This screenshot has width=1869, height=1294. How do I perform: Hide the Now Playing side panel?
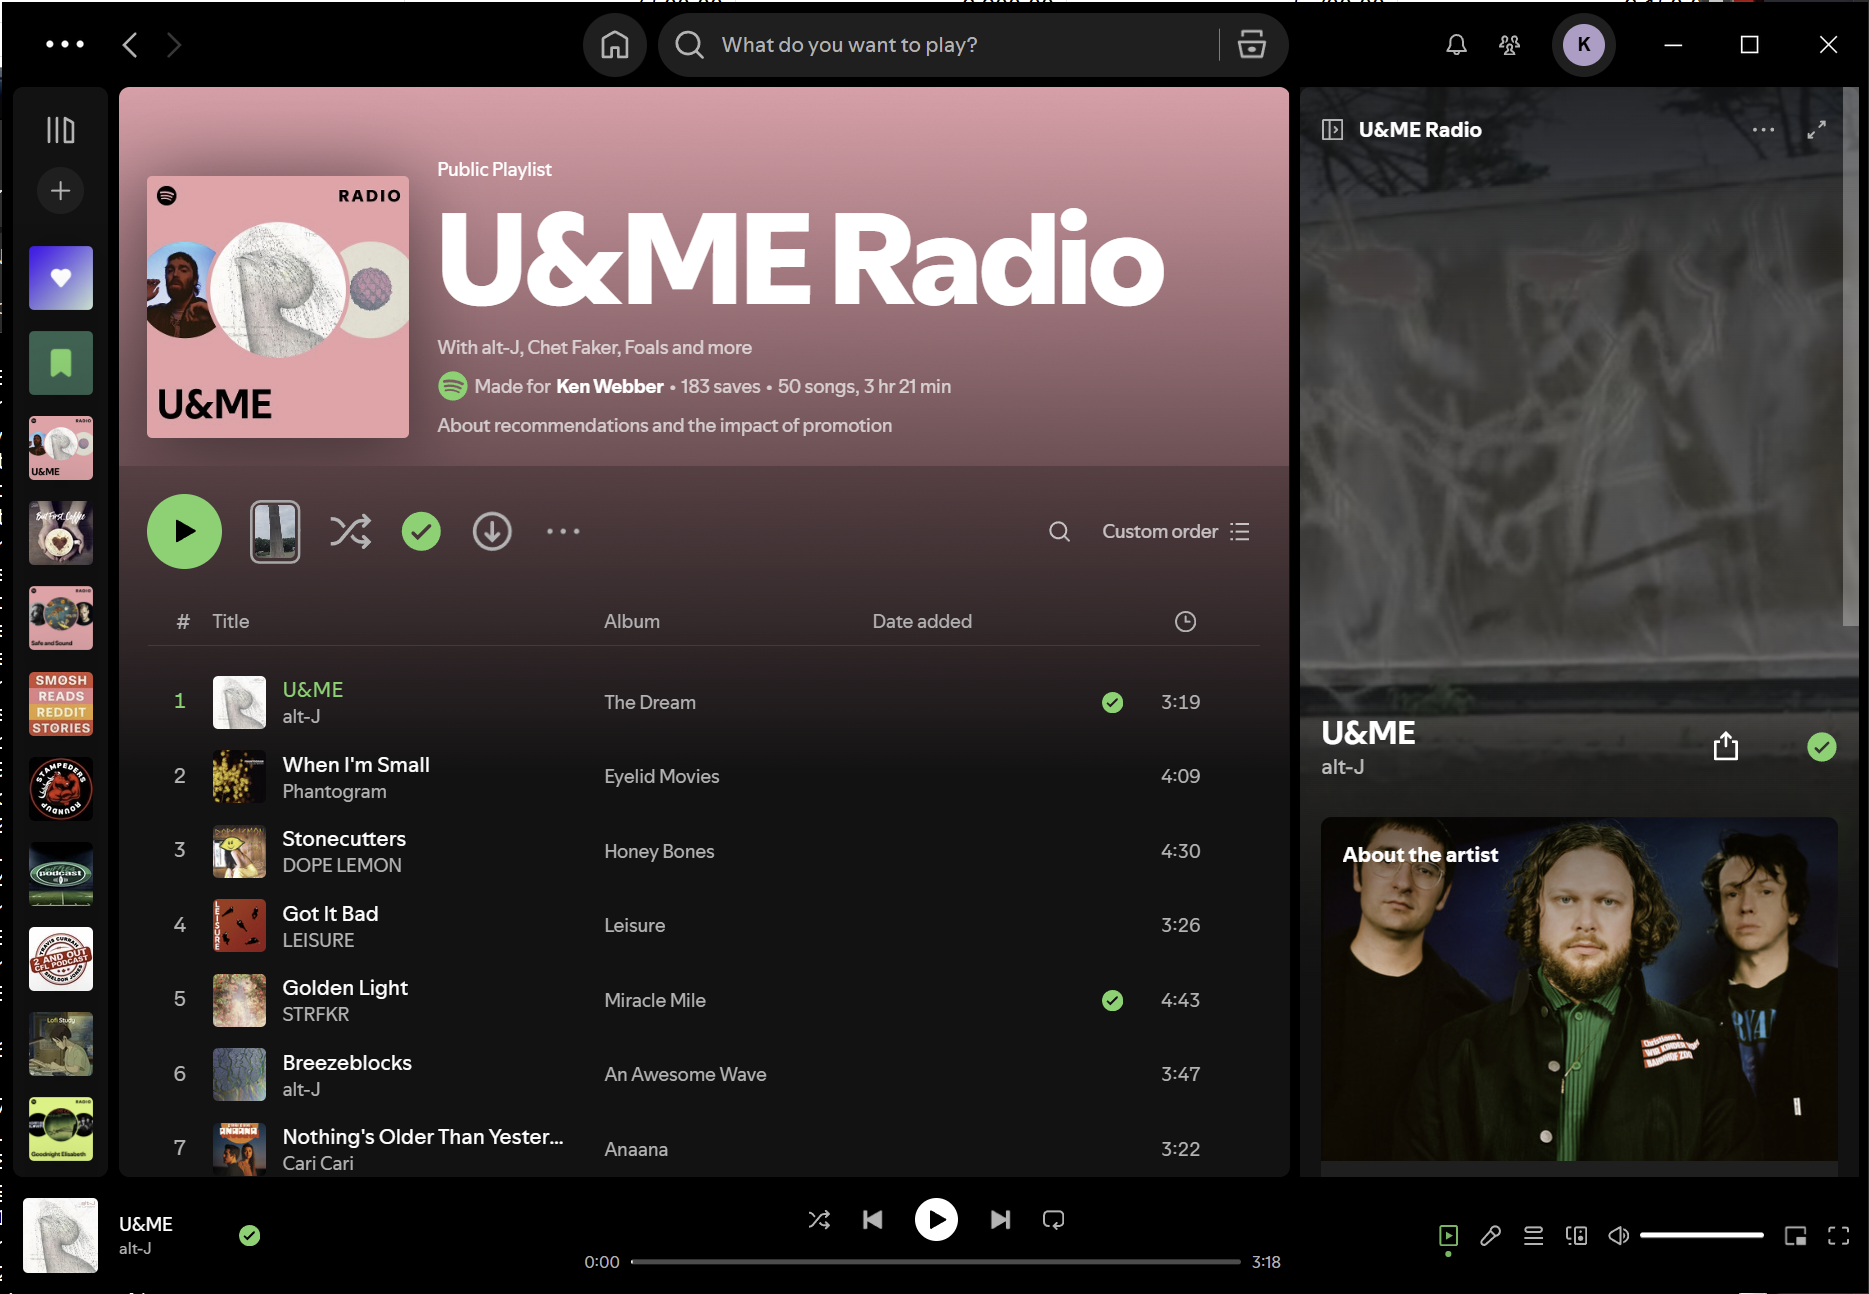coord(1332,130)
